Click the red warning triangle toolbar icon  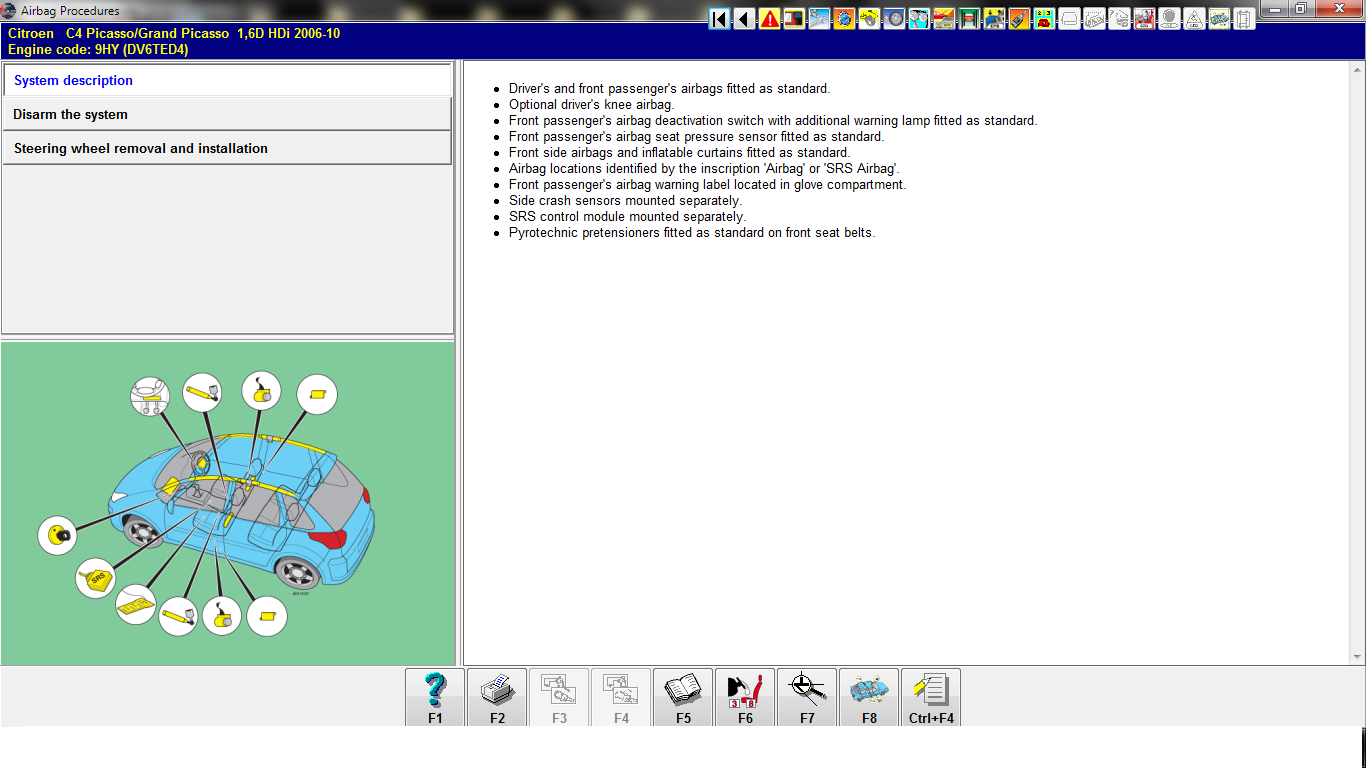(769, 19)
